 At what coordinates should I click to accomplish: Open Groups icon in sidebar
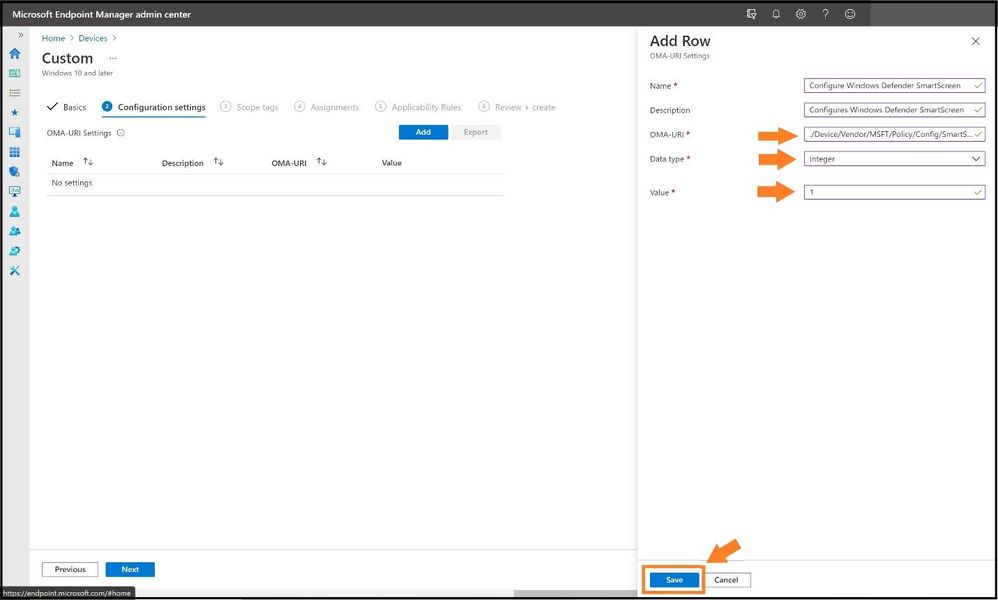coord(15,231)
